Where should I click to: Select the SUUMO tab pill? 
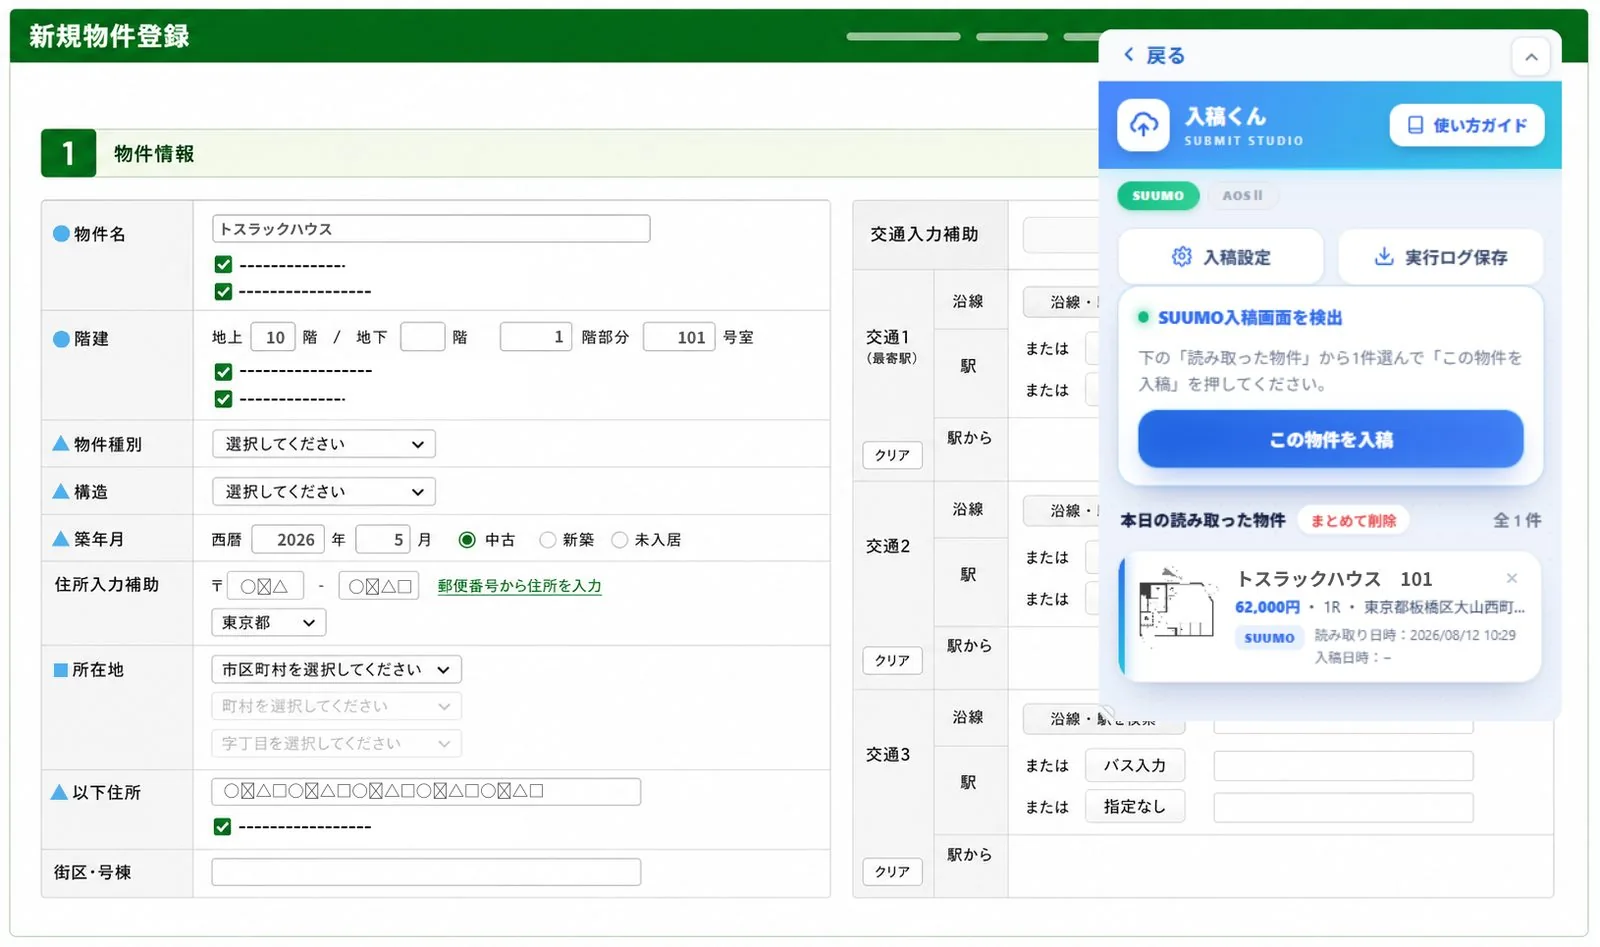(x=1158, y=196)
